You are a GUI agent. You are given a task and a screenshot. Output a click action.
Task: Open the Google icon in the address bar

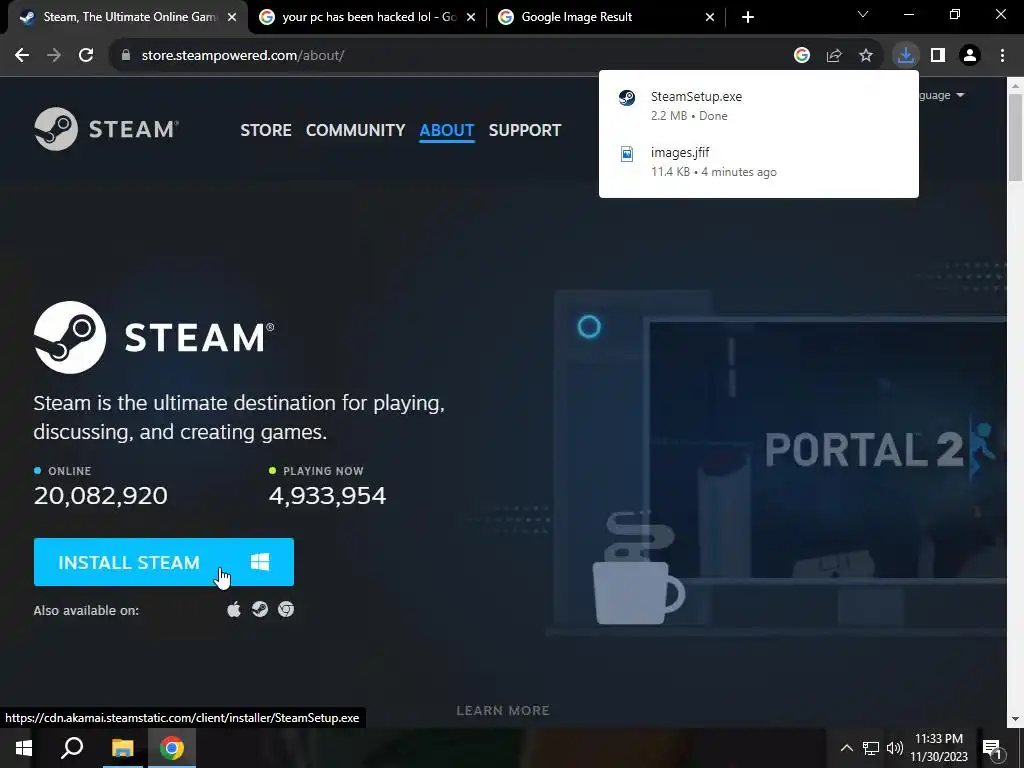pyautogui.click(x=802, y=56)
